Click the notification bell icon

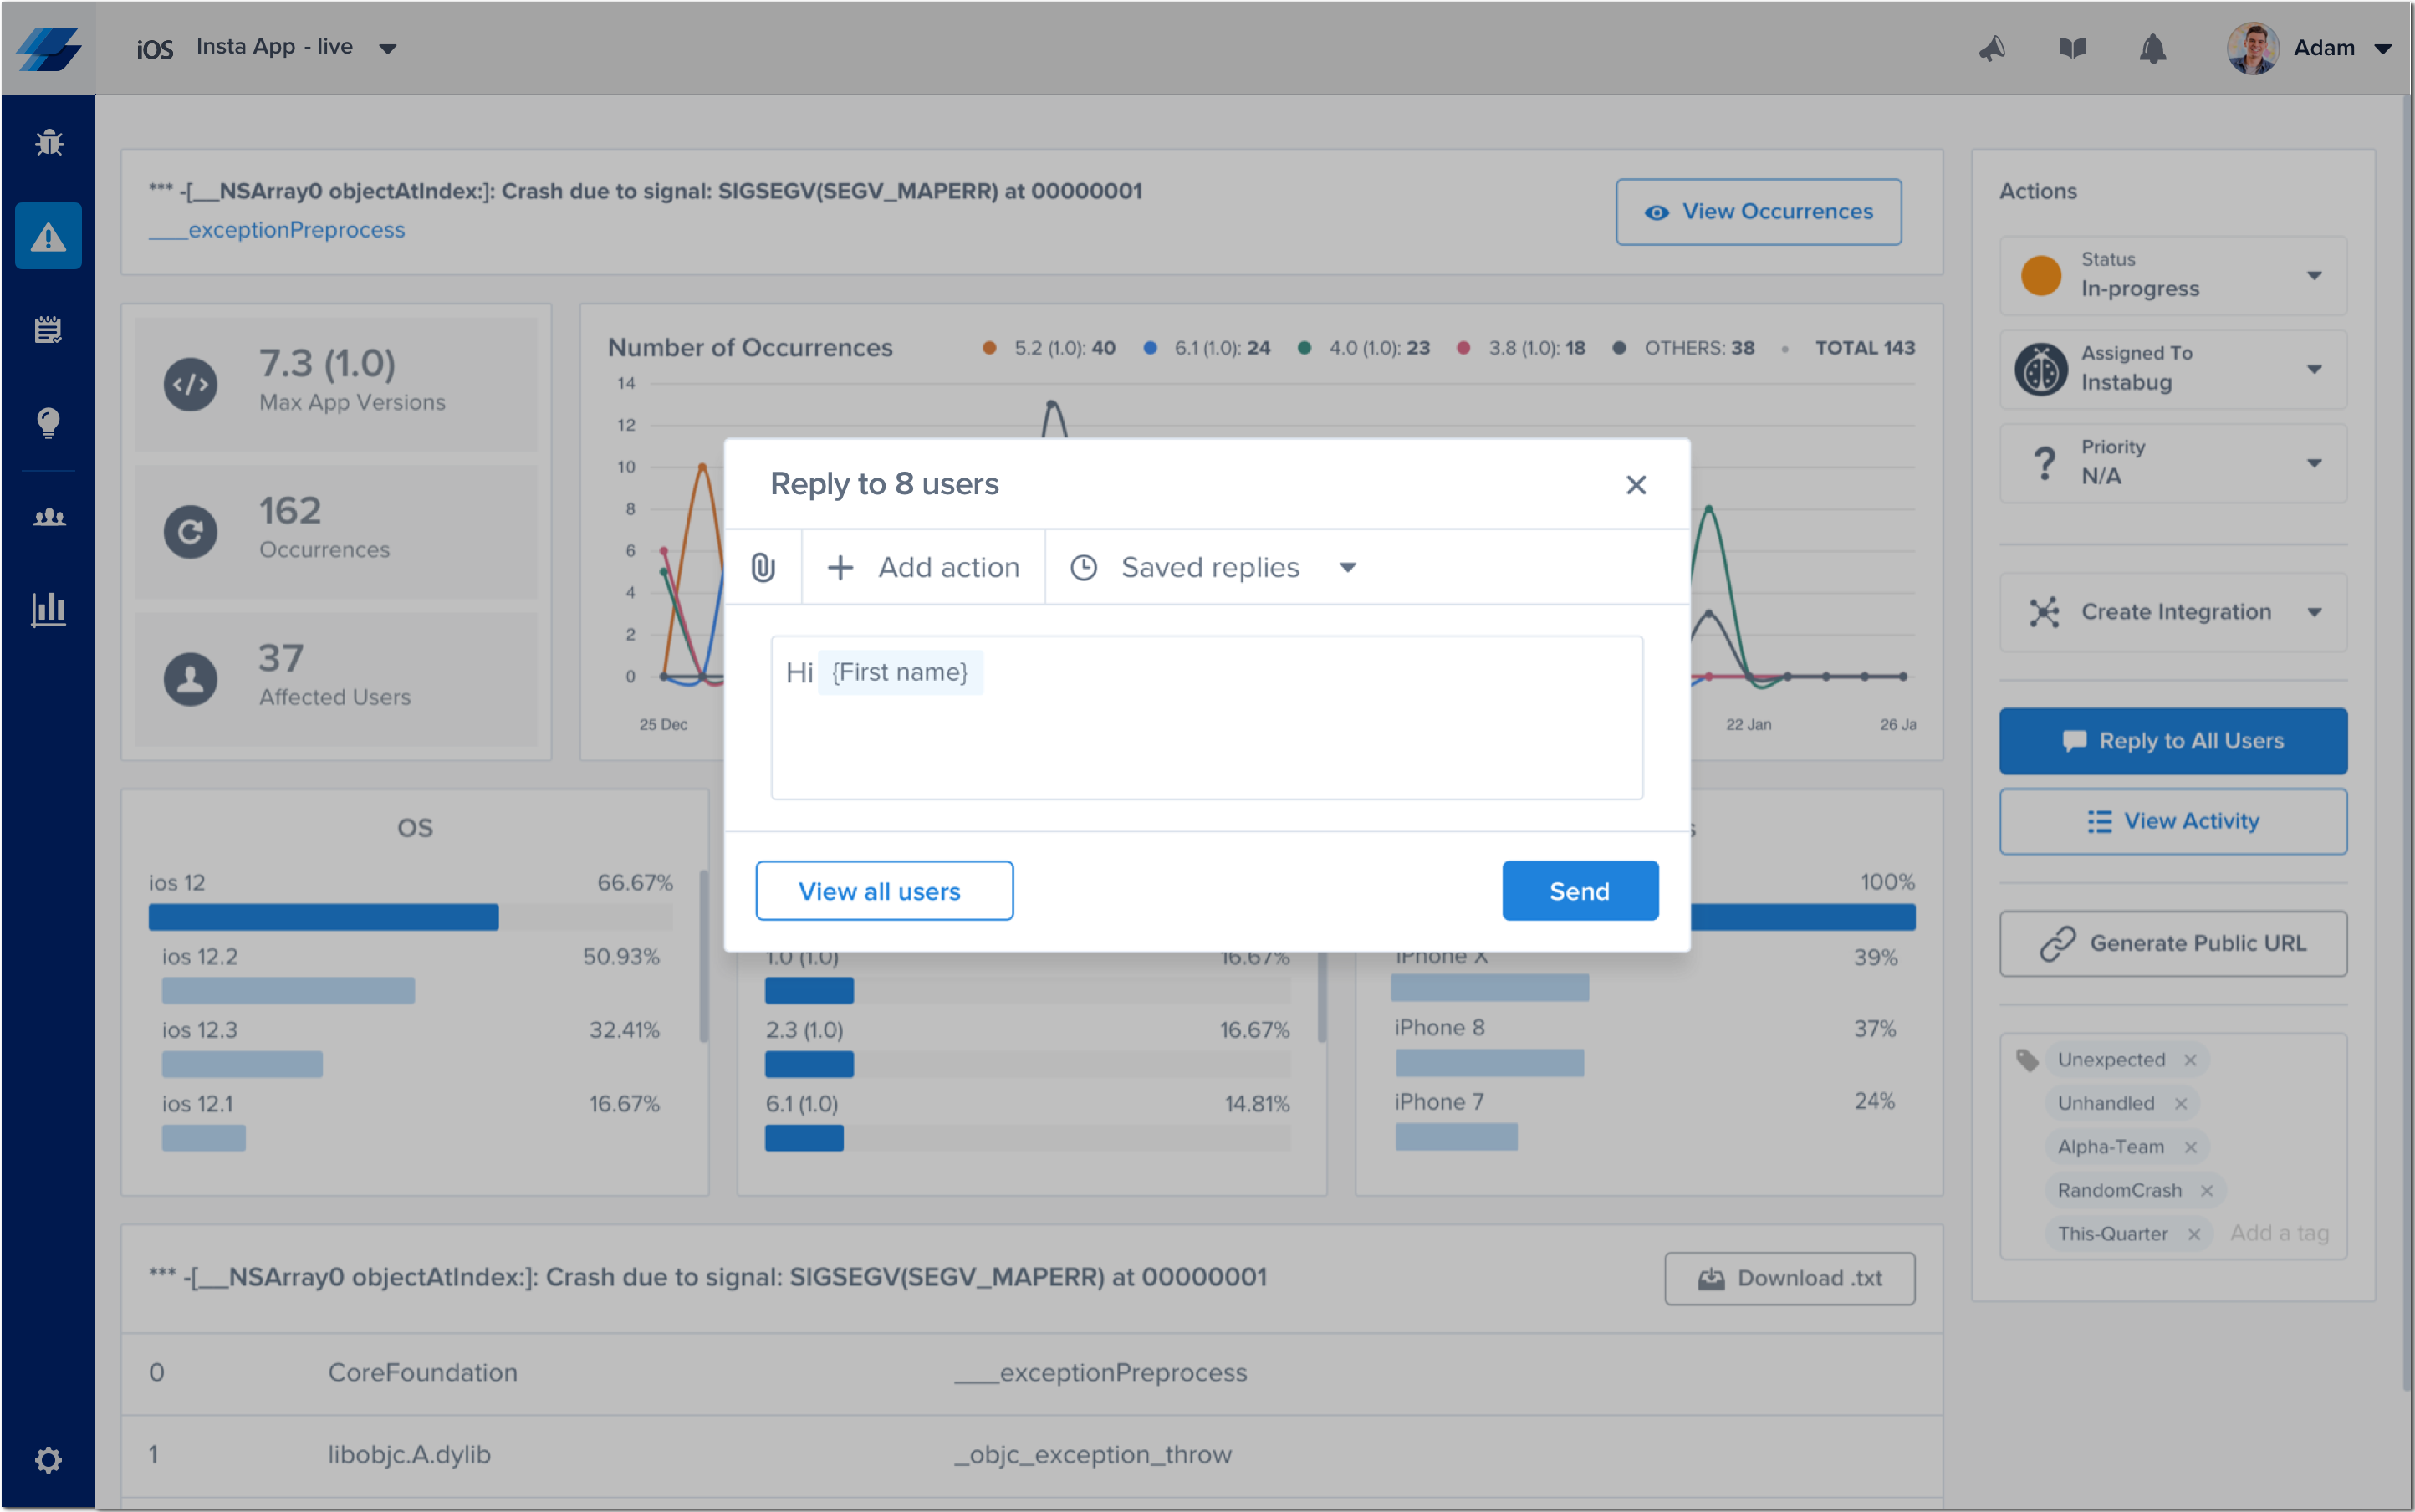2152,48
